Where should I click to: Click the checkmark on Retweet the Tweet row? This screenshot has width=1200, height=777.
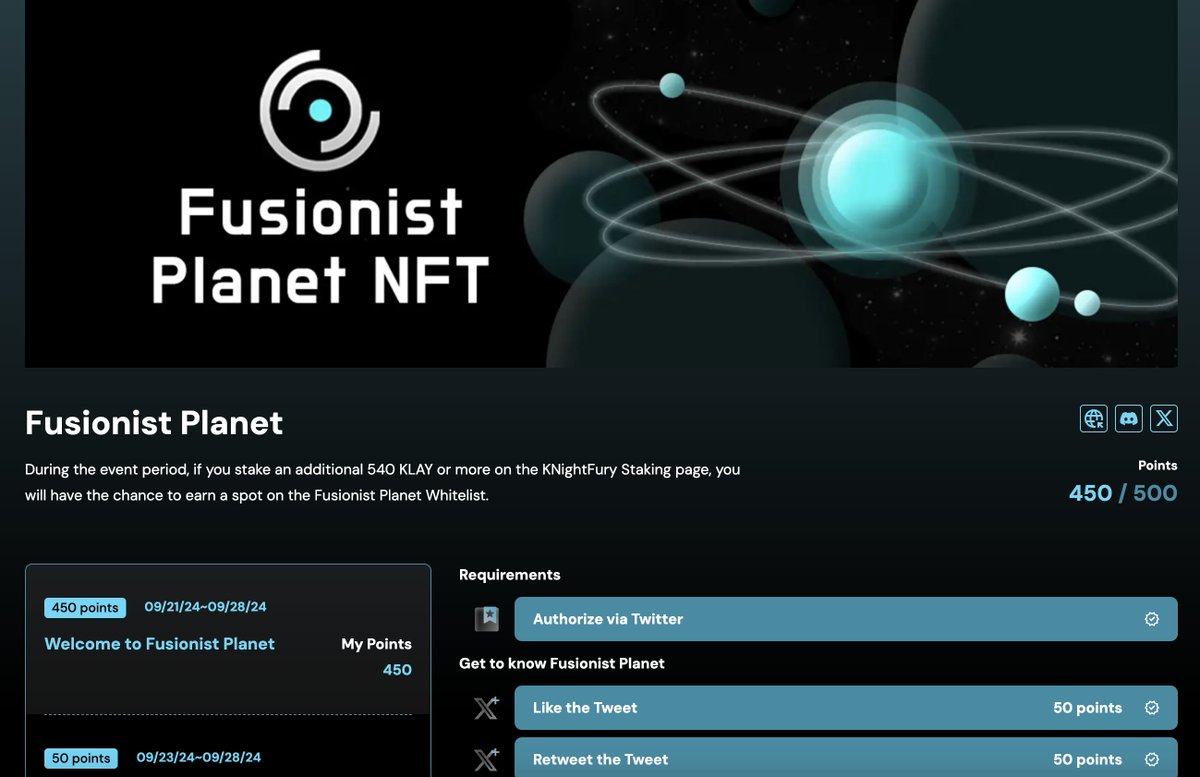coord(1152,760)
